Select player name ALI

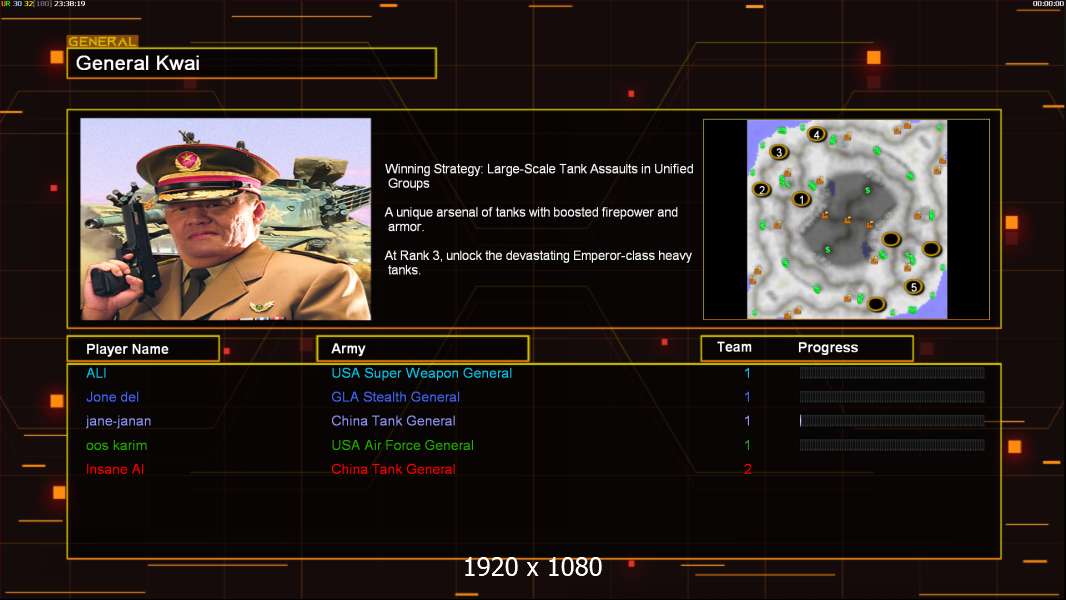tap(96, 373)
